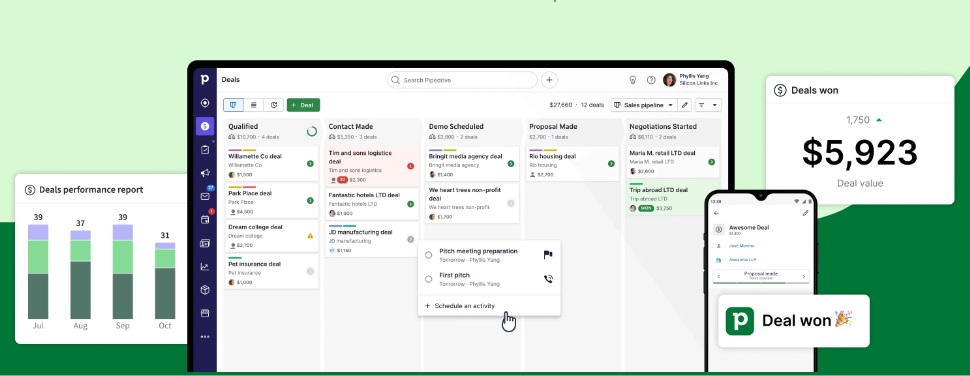Open the Marketplace store icon in sidebar
This screenshot has width=970, height=376.
[x=205, y=313]
